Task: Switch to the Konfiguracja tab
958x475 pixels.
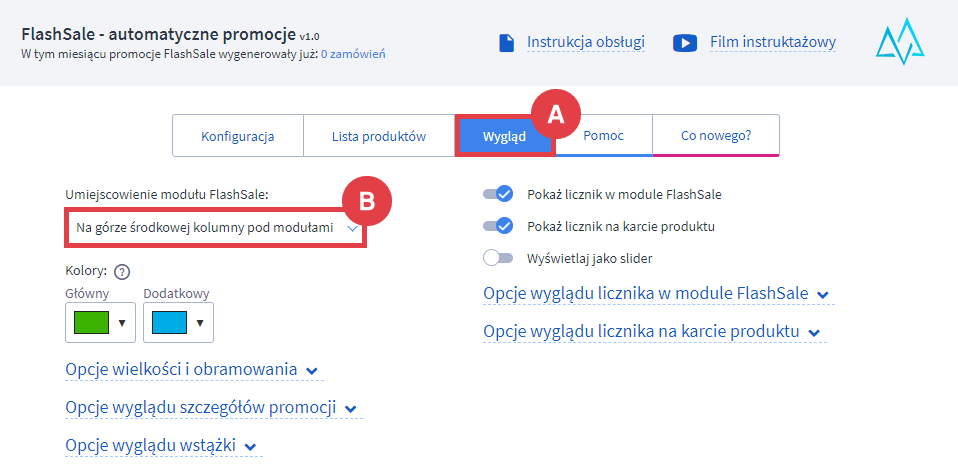Action: coord(237,136)
